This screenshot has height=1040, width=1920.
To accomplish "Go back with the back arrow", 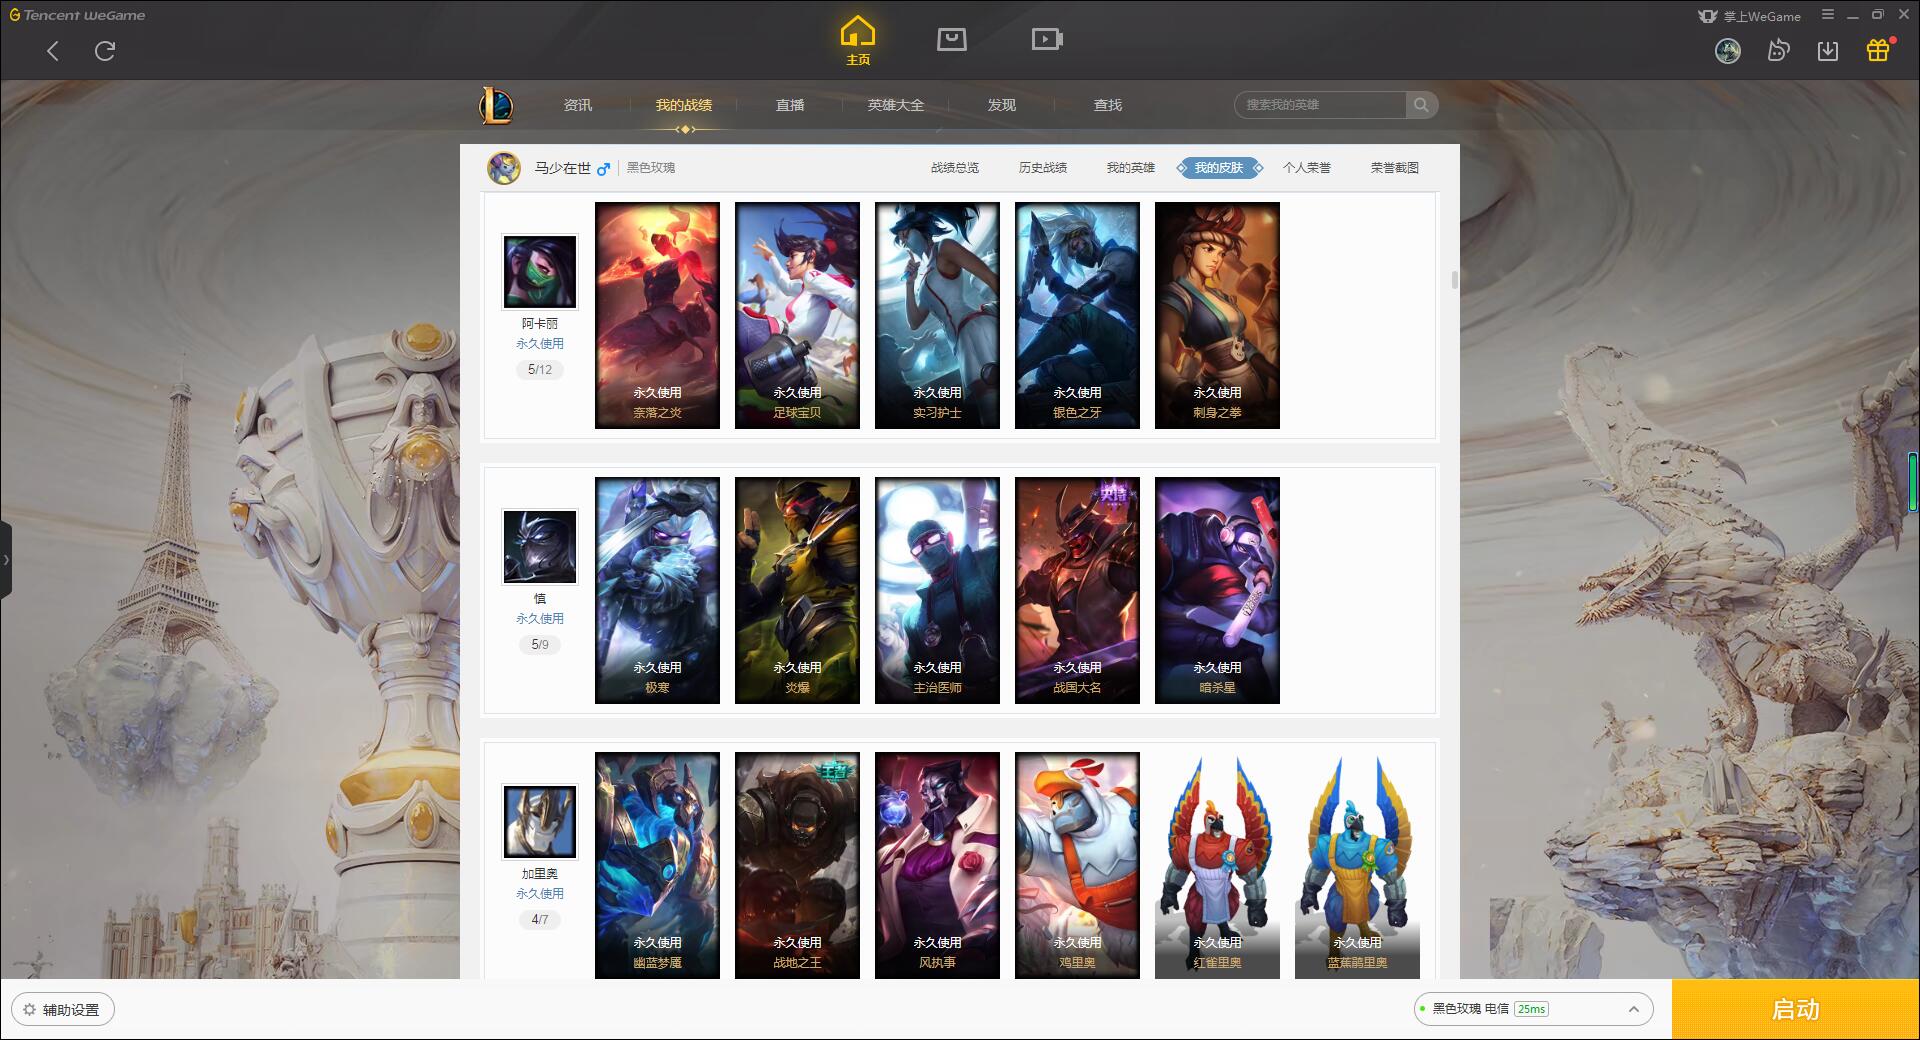I will click(x=53, y=51).
